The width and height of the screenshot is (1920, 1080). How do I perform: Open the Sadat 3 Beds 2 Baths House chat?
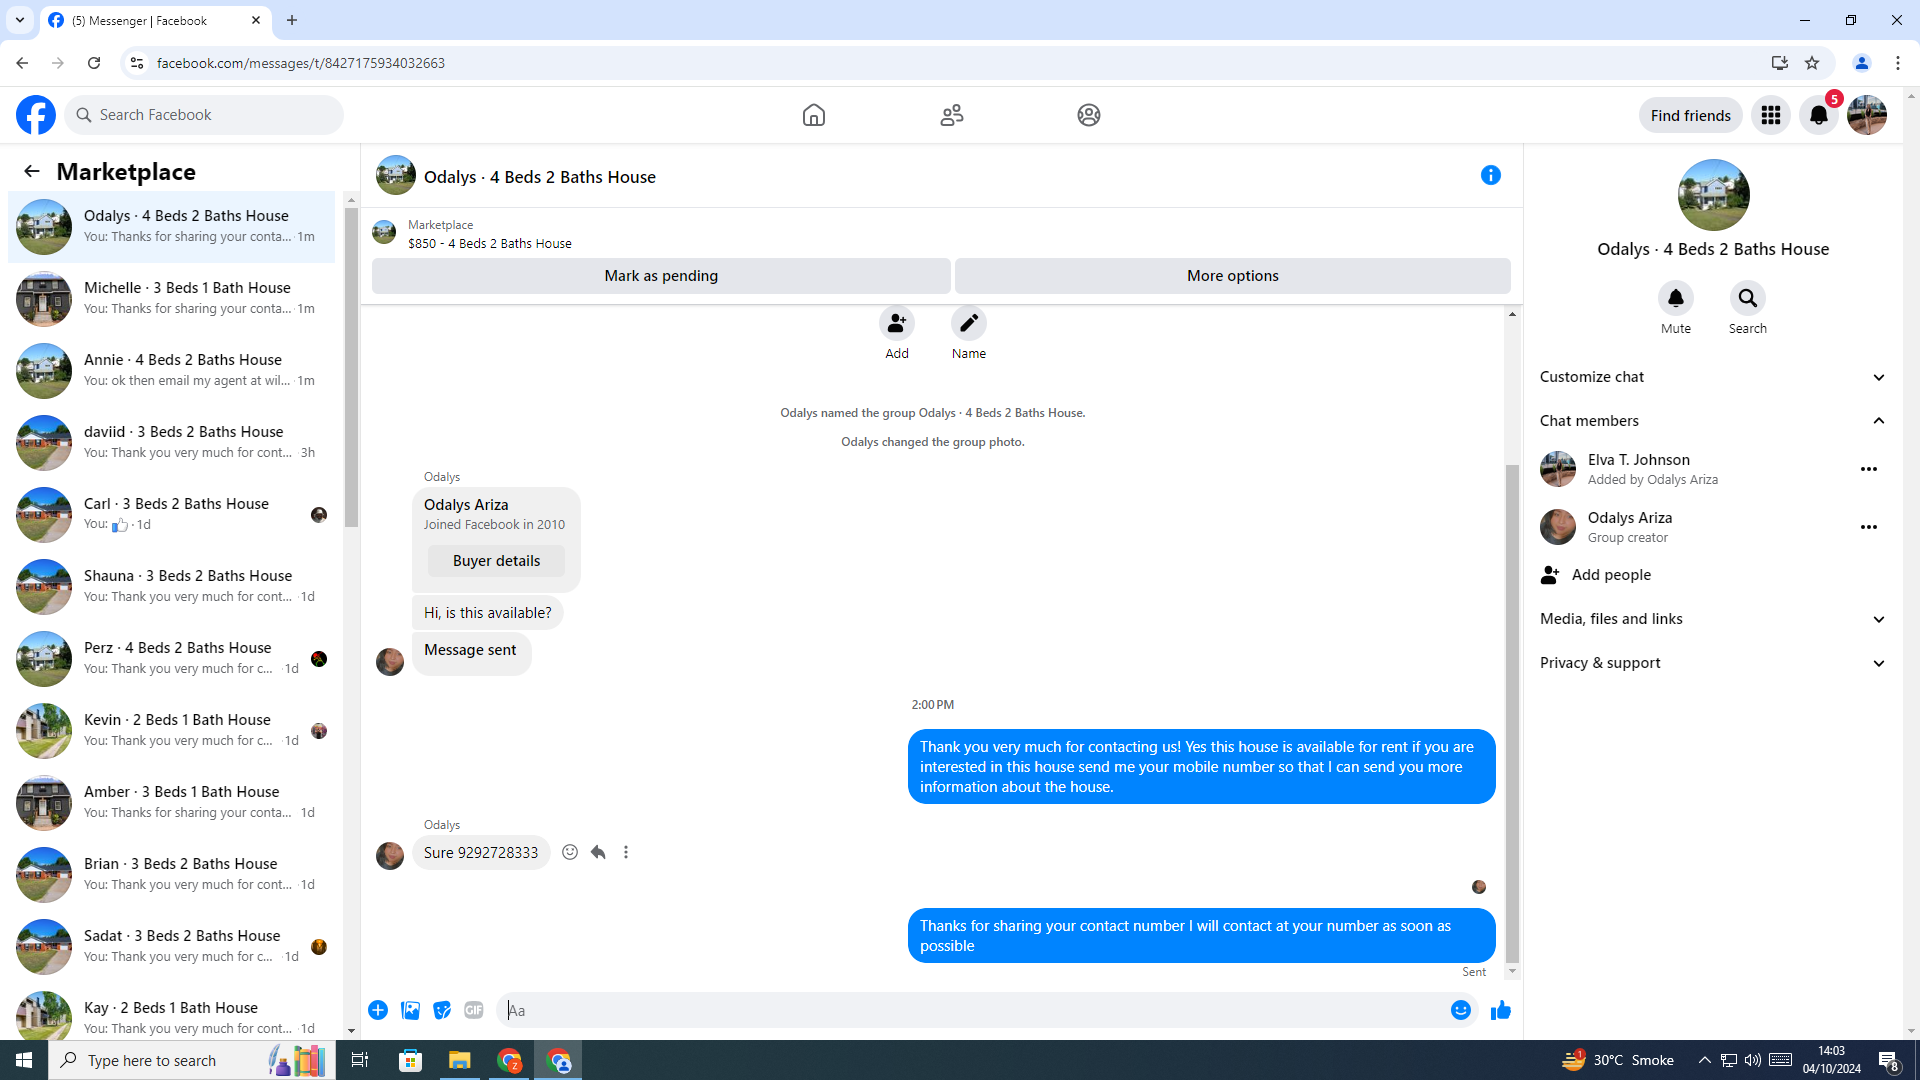pos(172,947)
